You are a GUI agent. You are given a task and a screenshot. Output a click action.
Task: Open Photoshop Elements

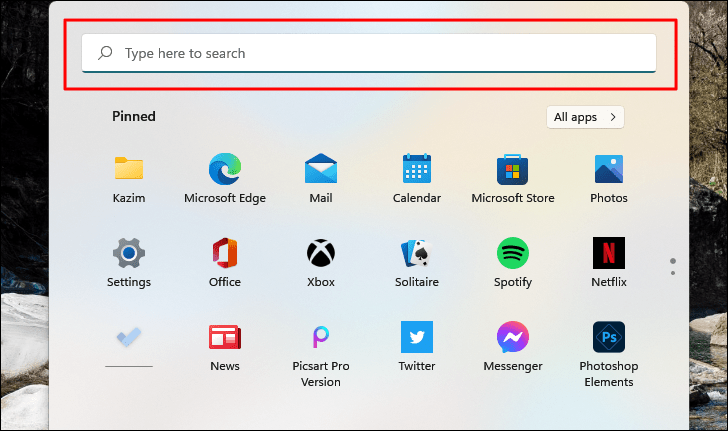coord(609,354)
